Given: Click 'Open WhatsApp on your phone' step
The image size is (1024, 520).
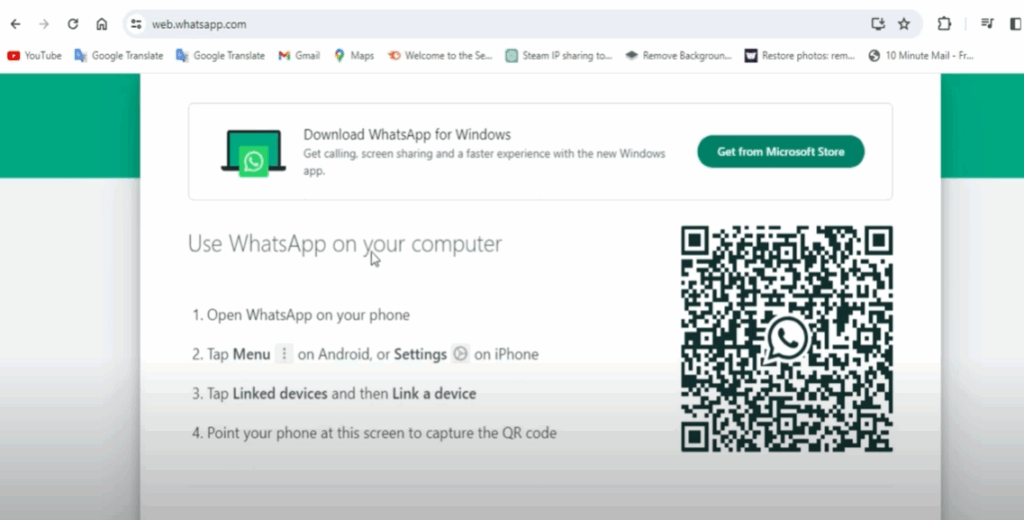Looking at the screenshot, I should click(308, 315).
